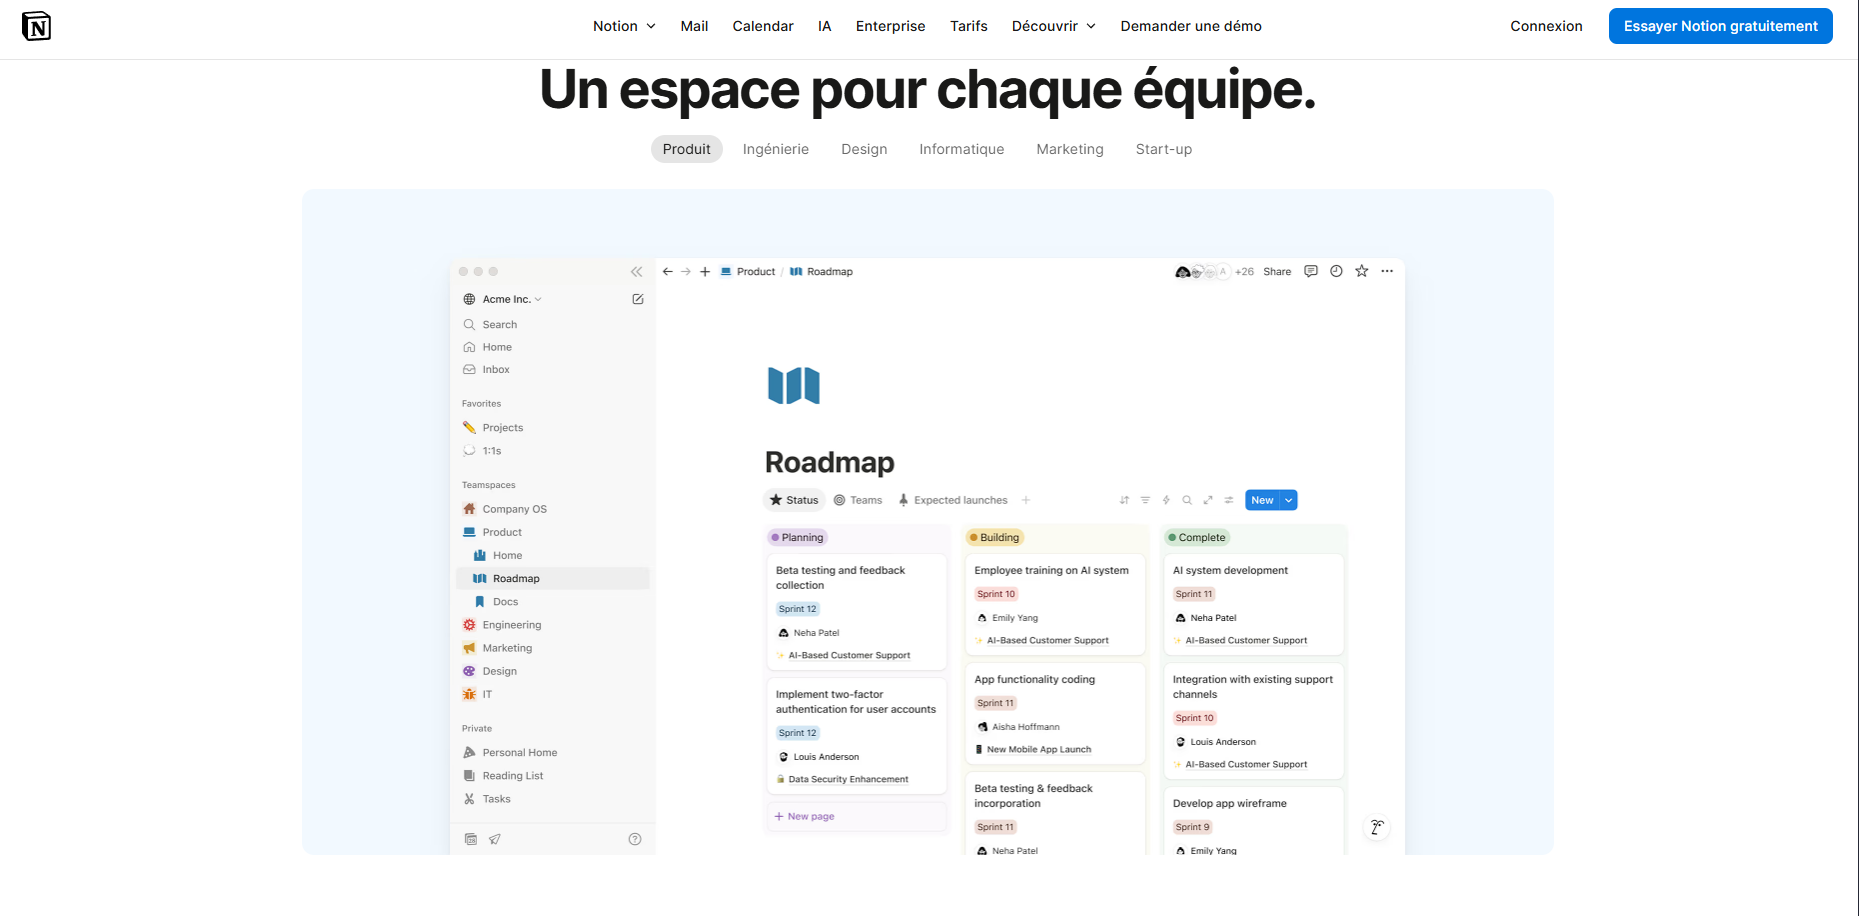Open the arrow dropdown next to New
Screen dimensions: 1859x916
click(x=1289, y=500)
